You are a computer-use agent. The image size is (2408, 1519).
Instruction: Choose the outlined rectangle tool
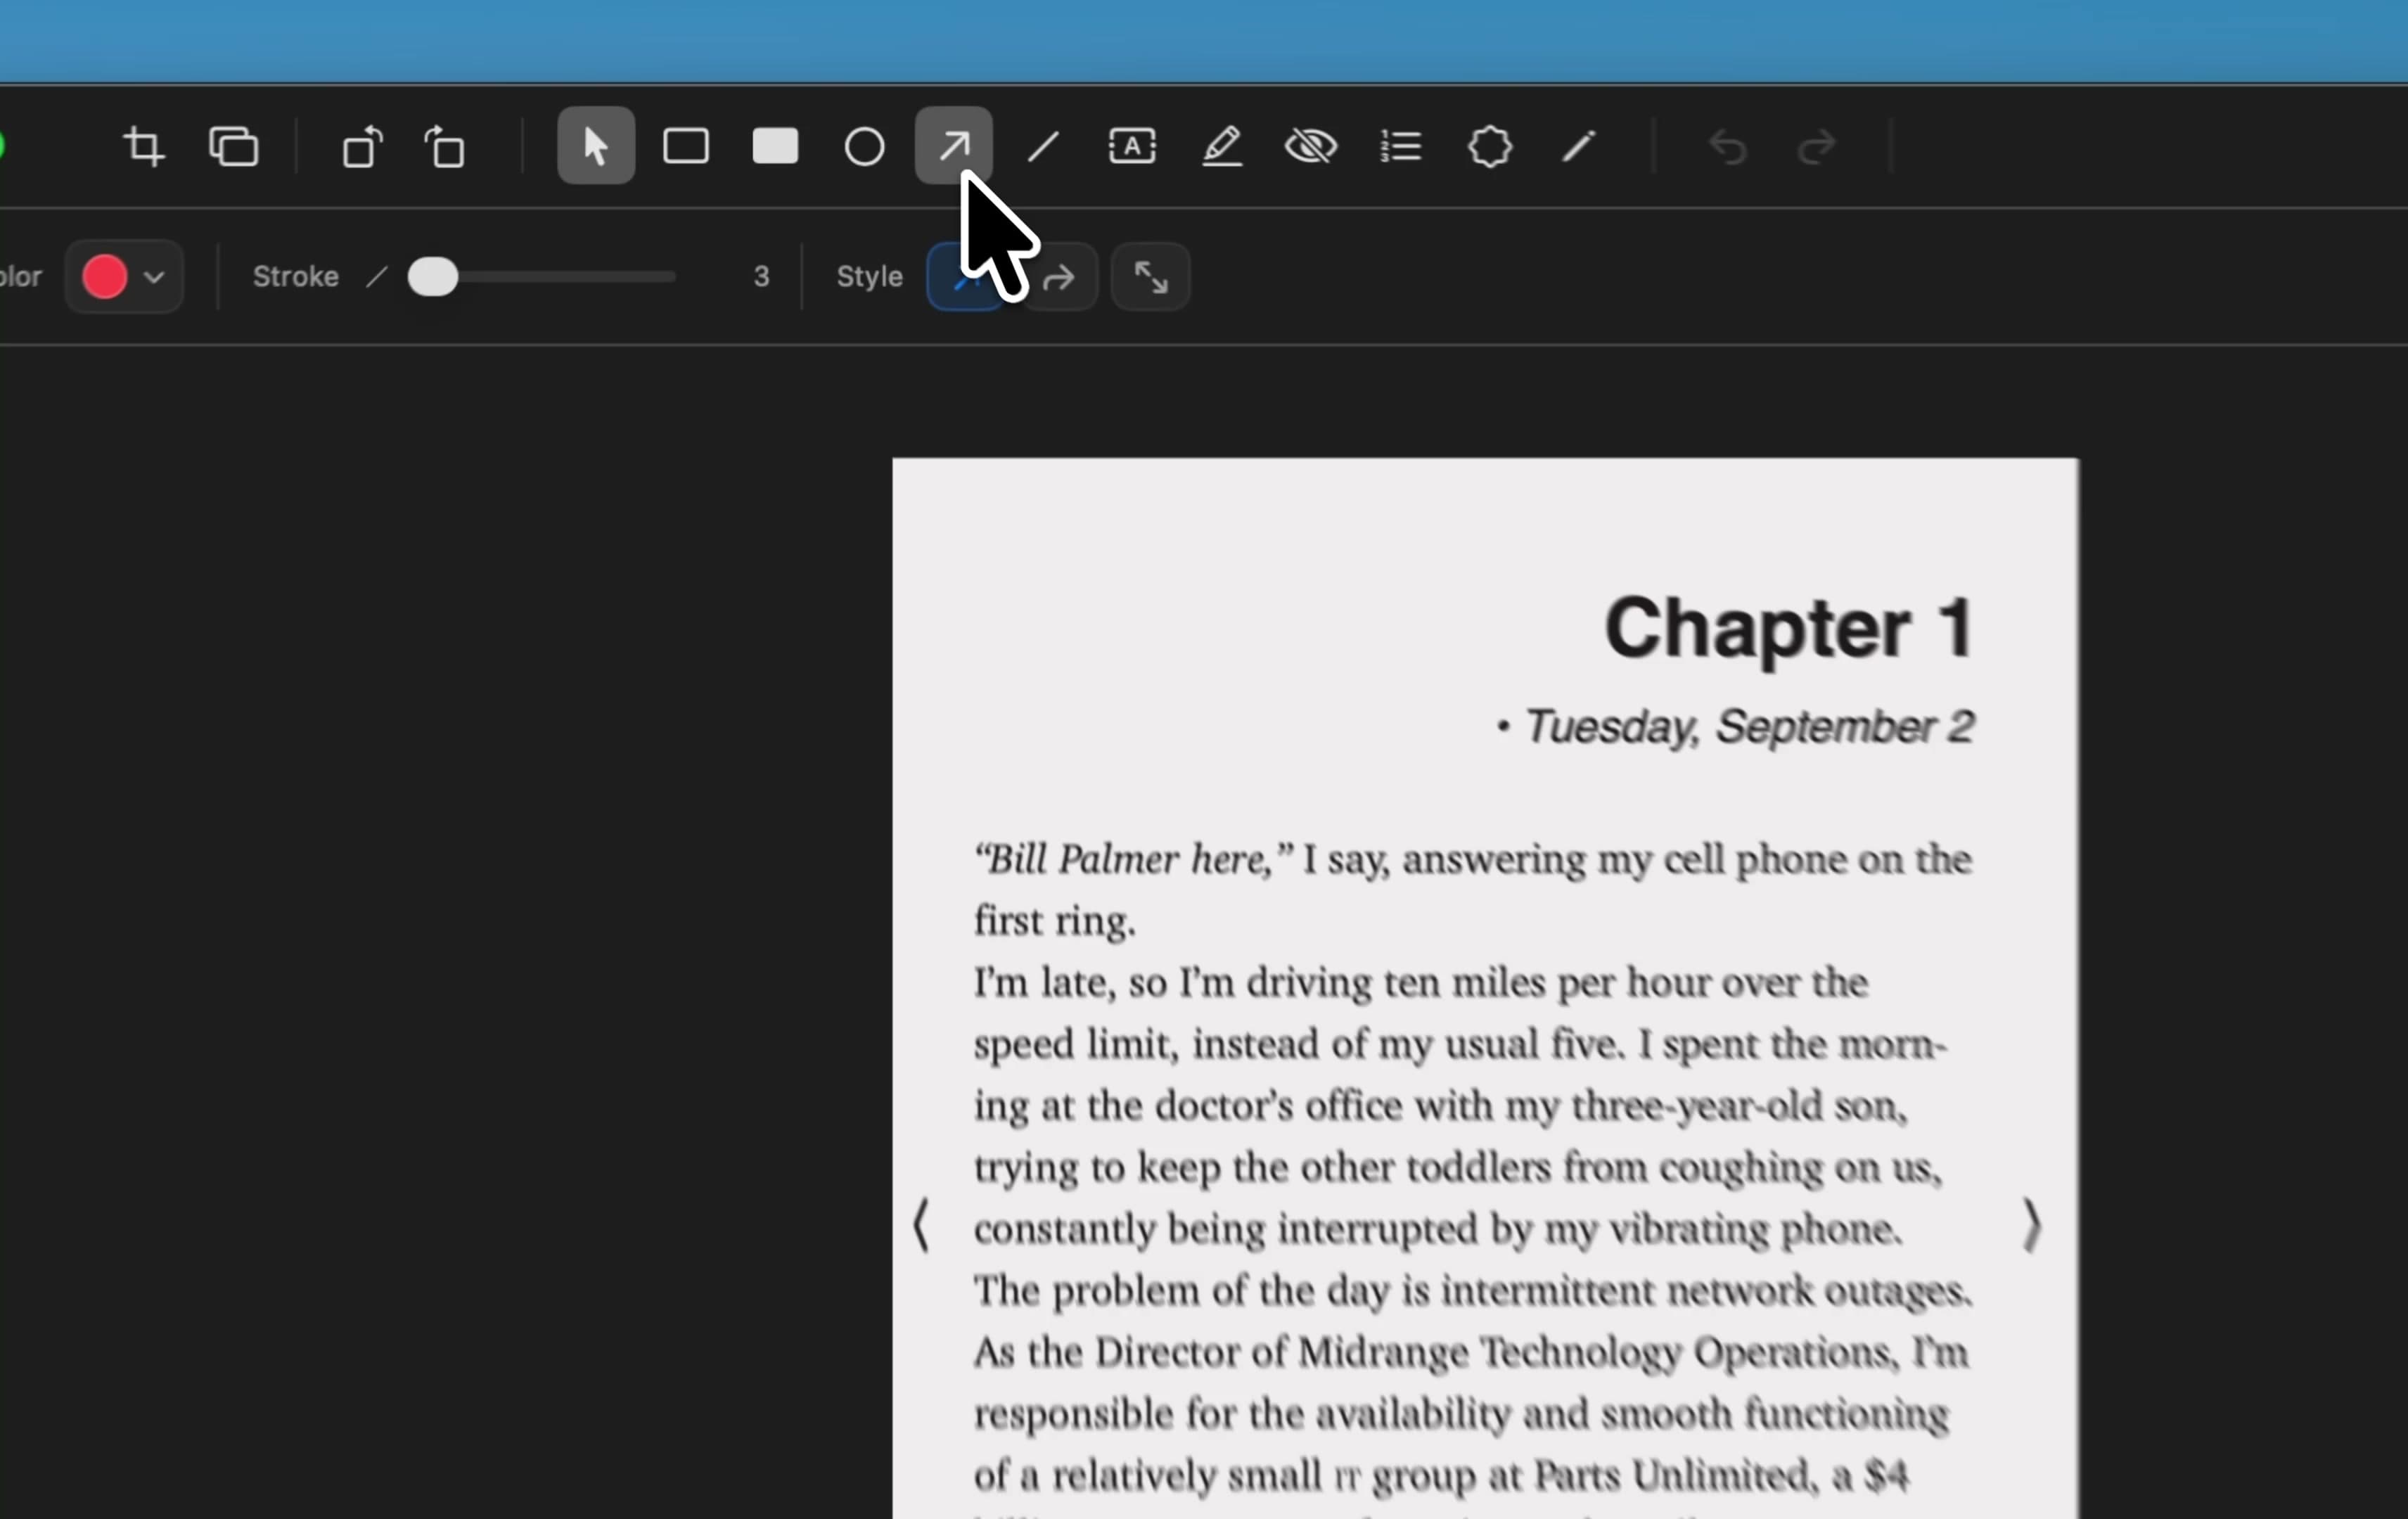pos(686,146)
